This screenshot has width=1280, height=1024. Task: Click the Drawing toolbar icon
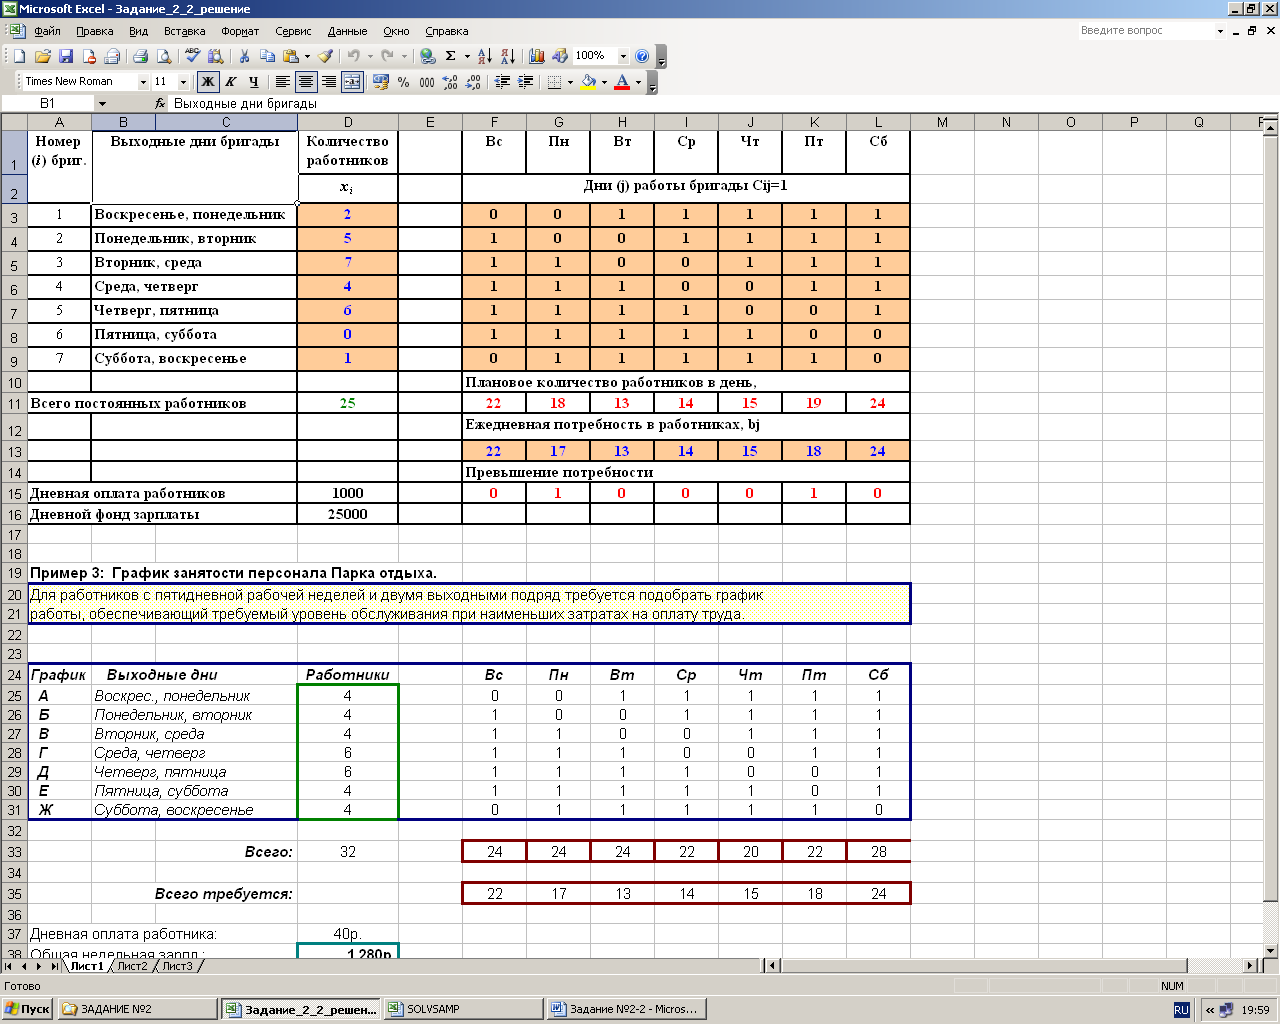point(560,56)
